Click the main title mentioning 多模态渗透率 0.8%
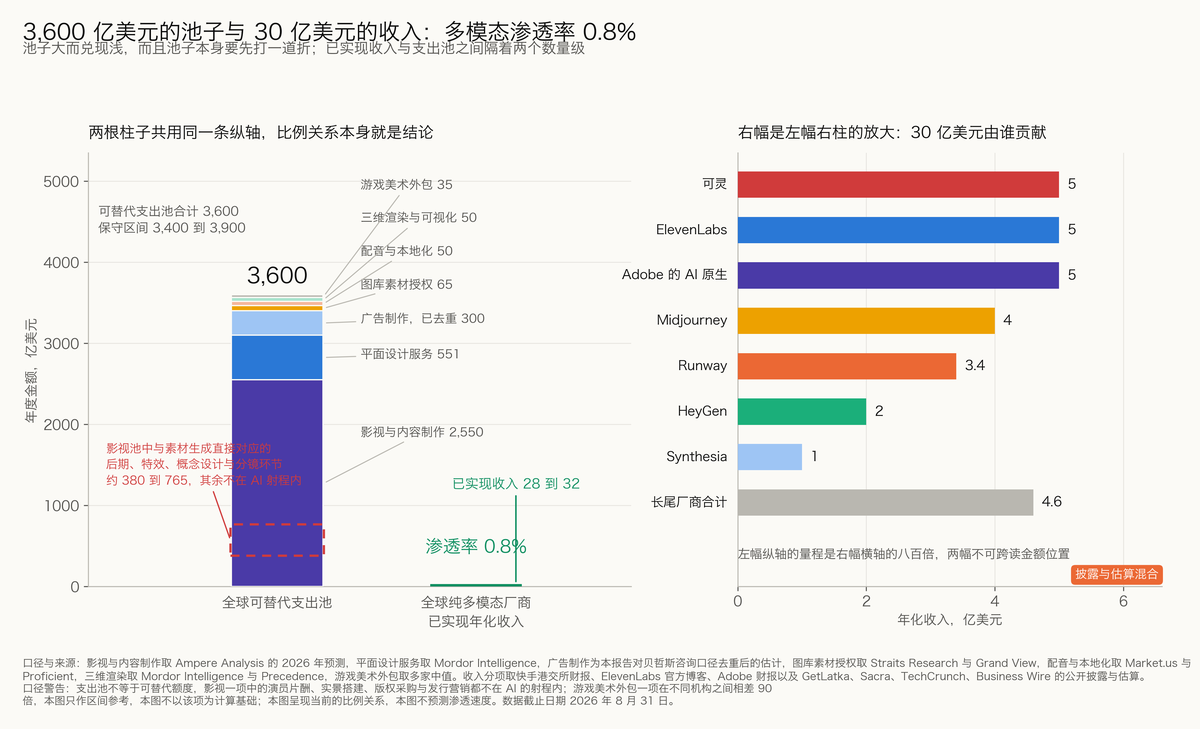The width and height of the screenshot is (1200, 729). (x=329, y=32)
